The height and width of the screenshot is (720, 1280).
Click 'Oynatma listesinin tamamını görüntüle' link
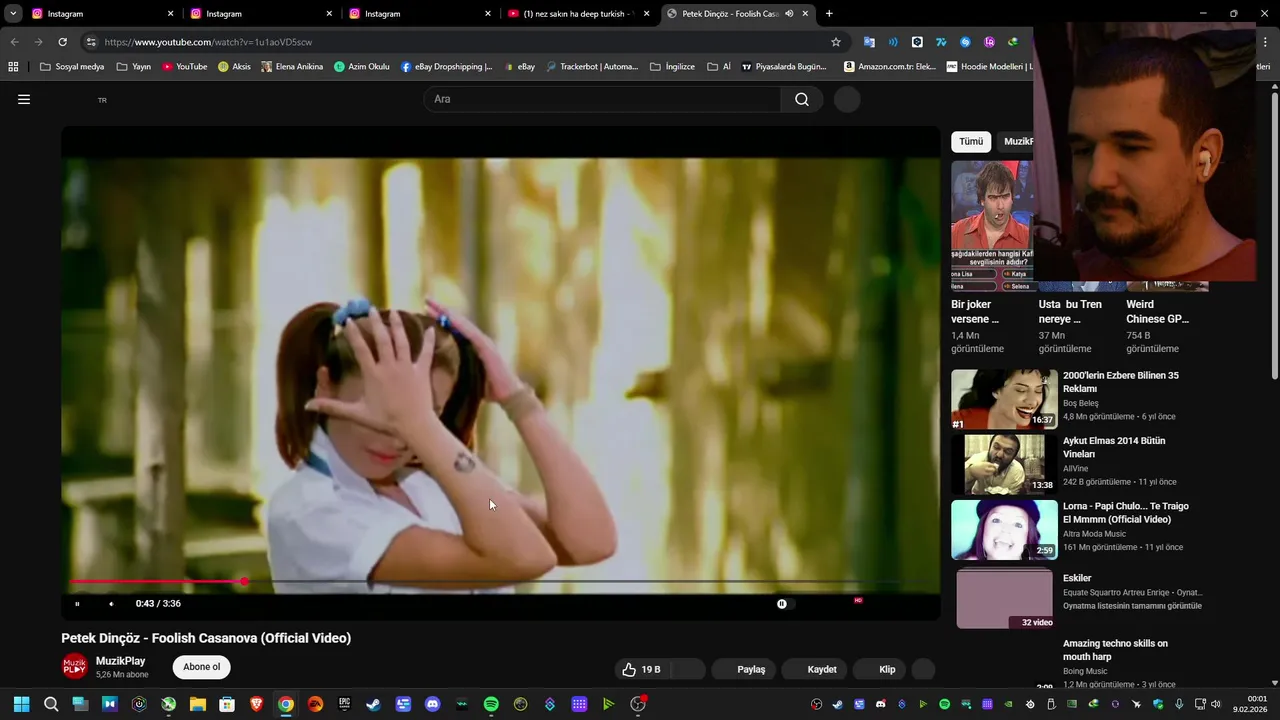(x=1132, y=606)
